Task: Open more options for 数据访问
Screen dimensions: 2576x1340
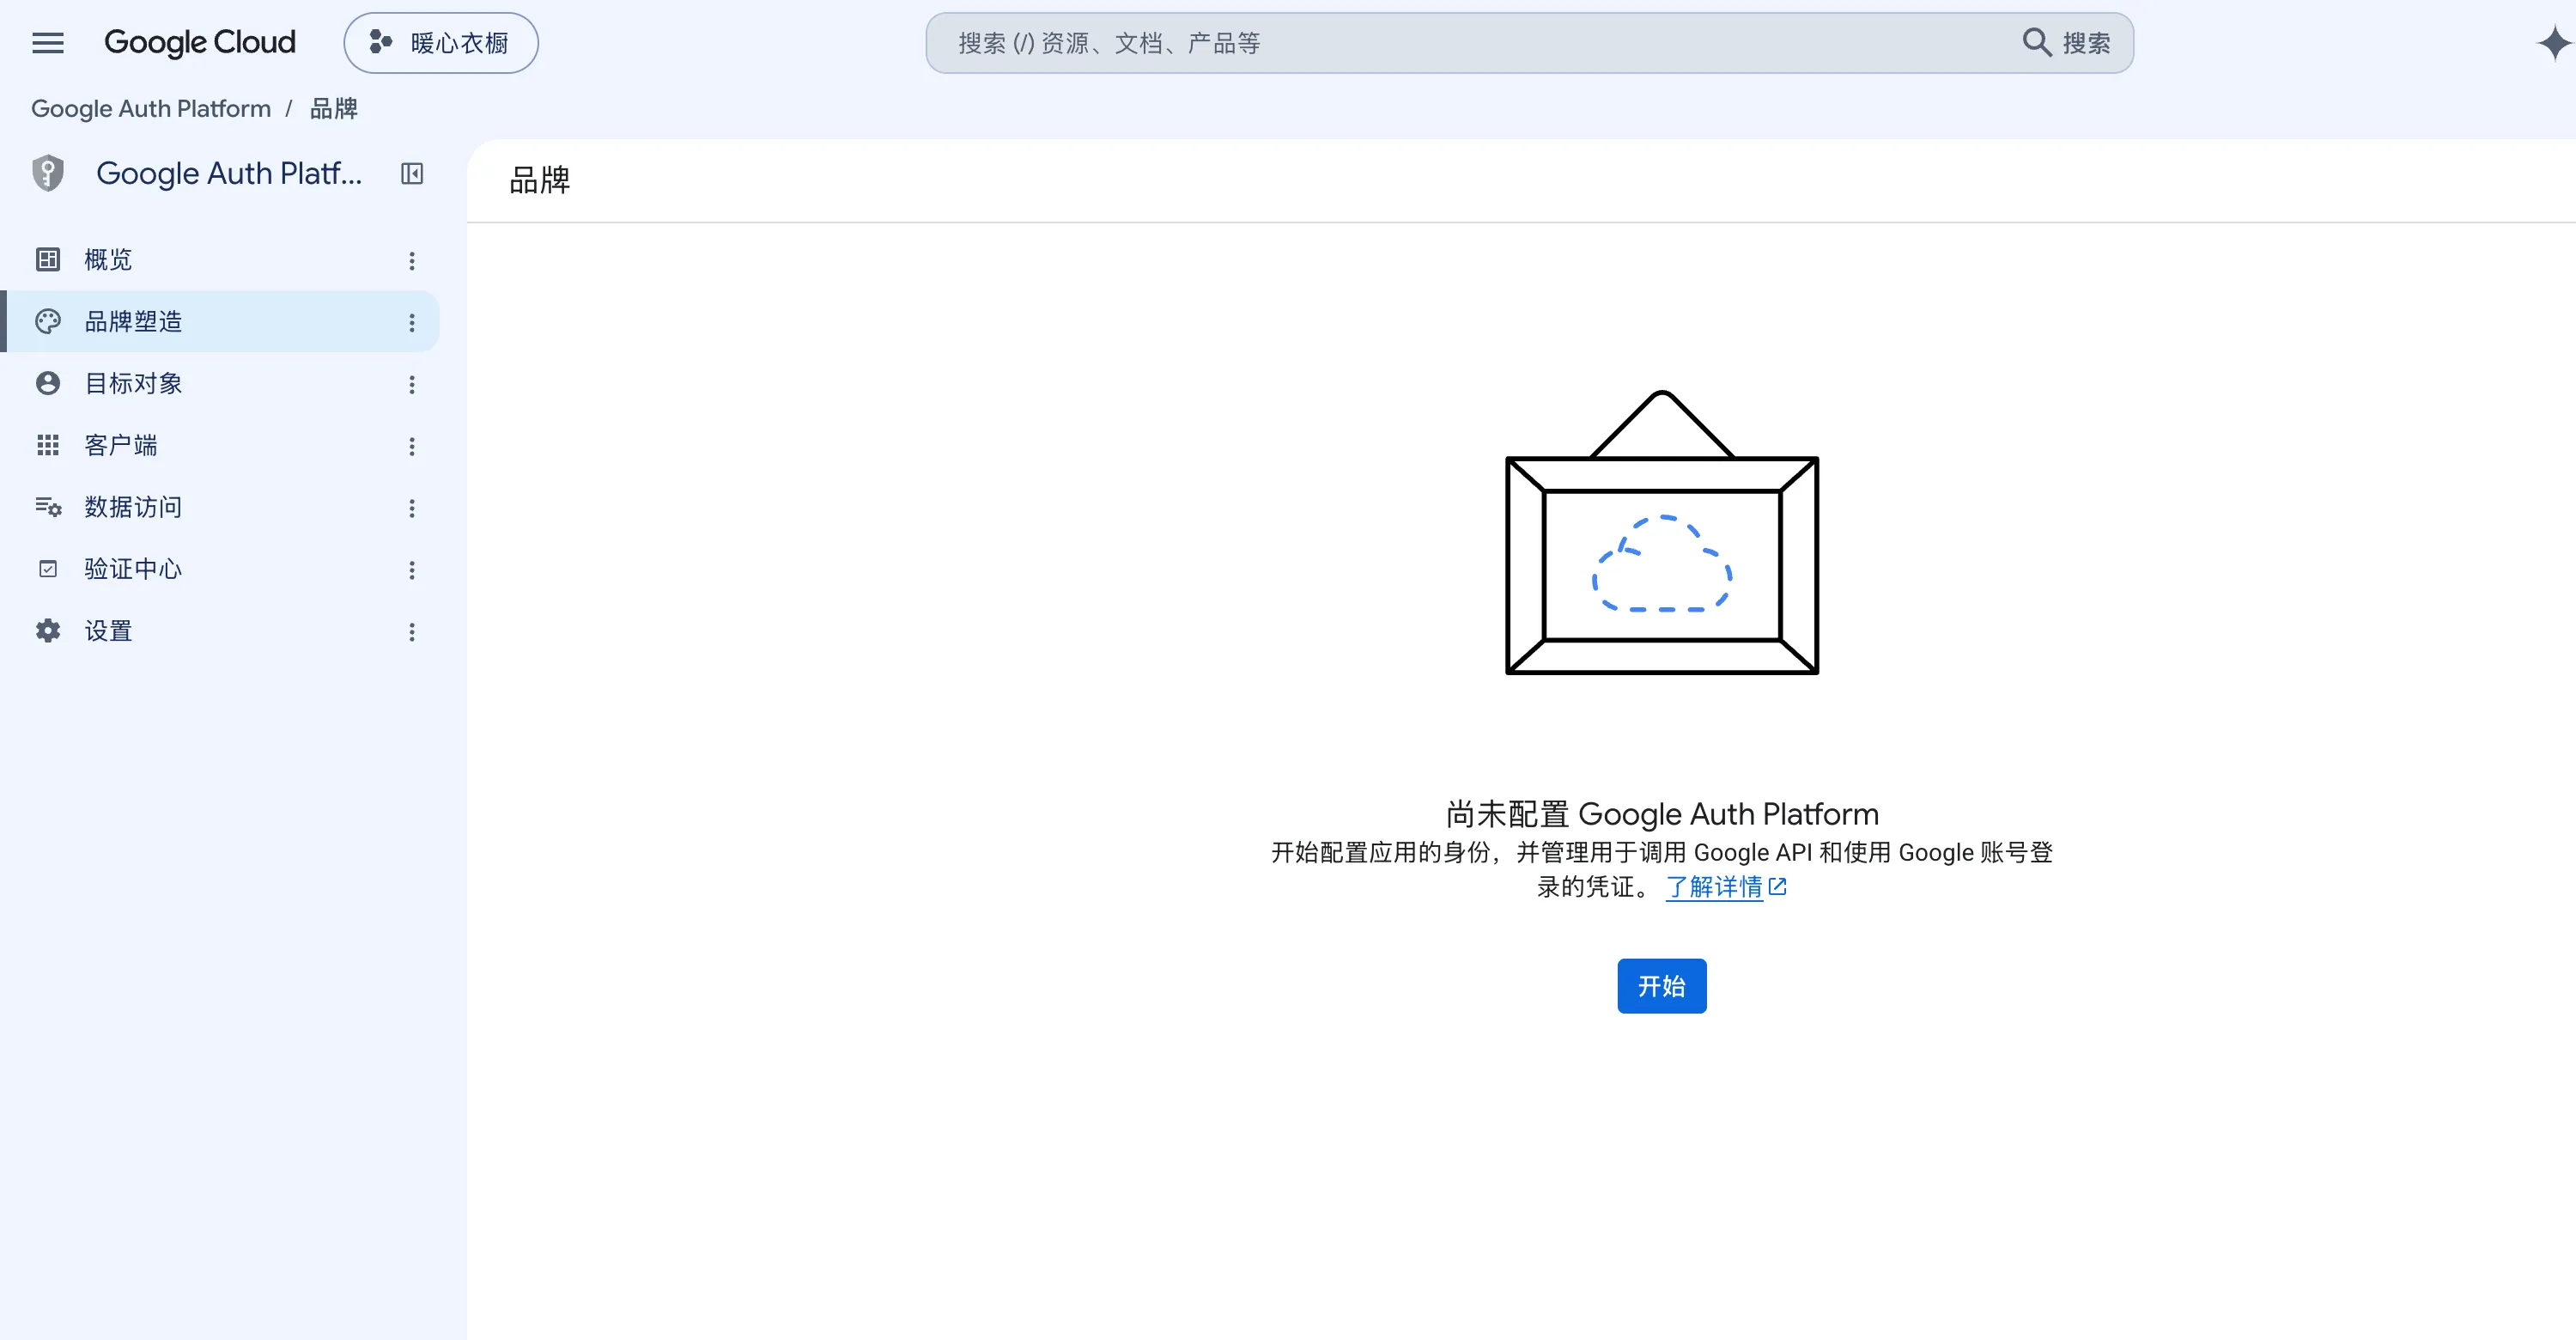Action: 412,509
